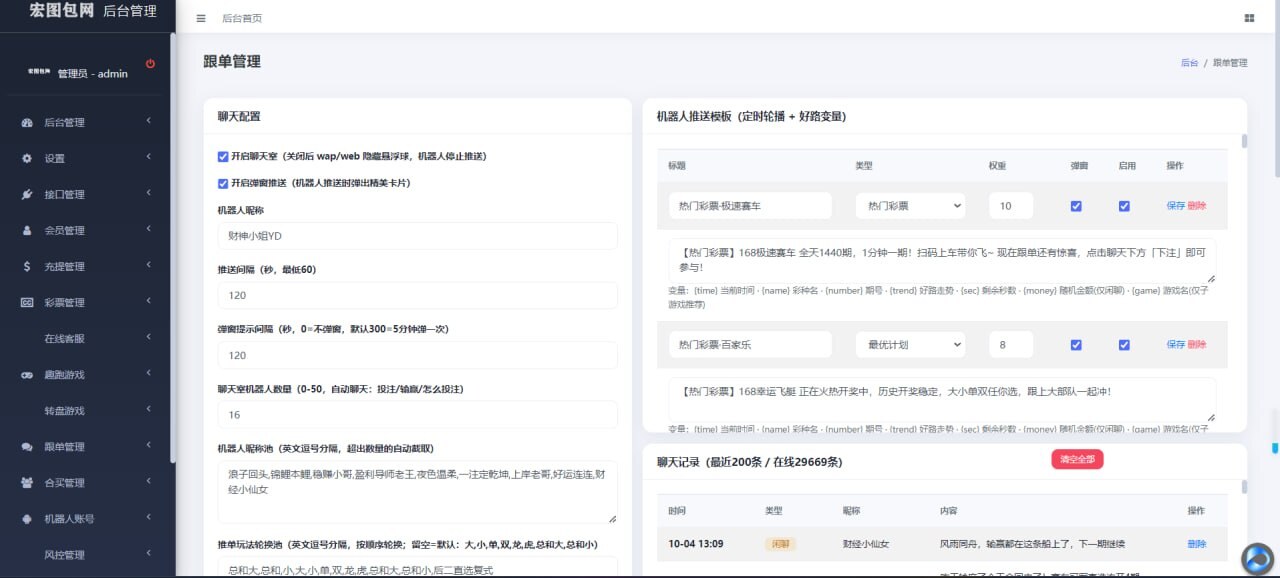Open the grid layout icon at top right
1280x578 pixels.
1249,18
